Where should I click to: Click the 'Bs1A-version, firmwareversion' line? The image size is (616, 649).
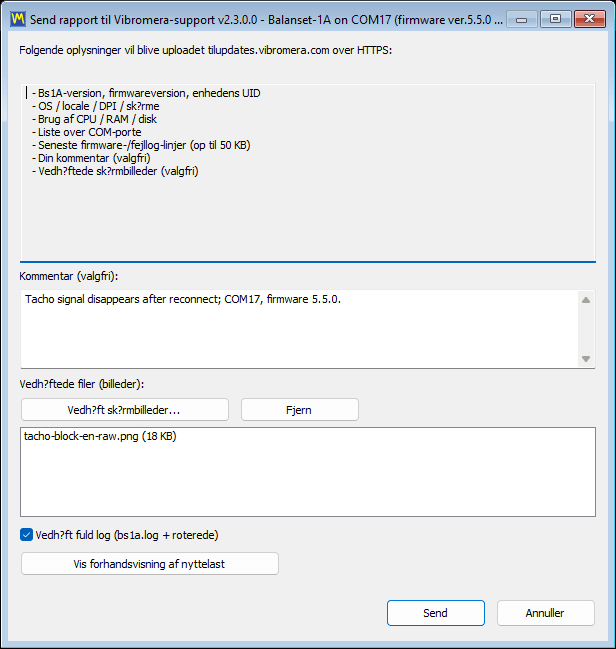pyautogui.click(x=146, y=93)
